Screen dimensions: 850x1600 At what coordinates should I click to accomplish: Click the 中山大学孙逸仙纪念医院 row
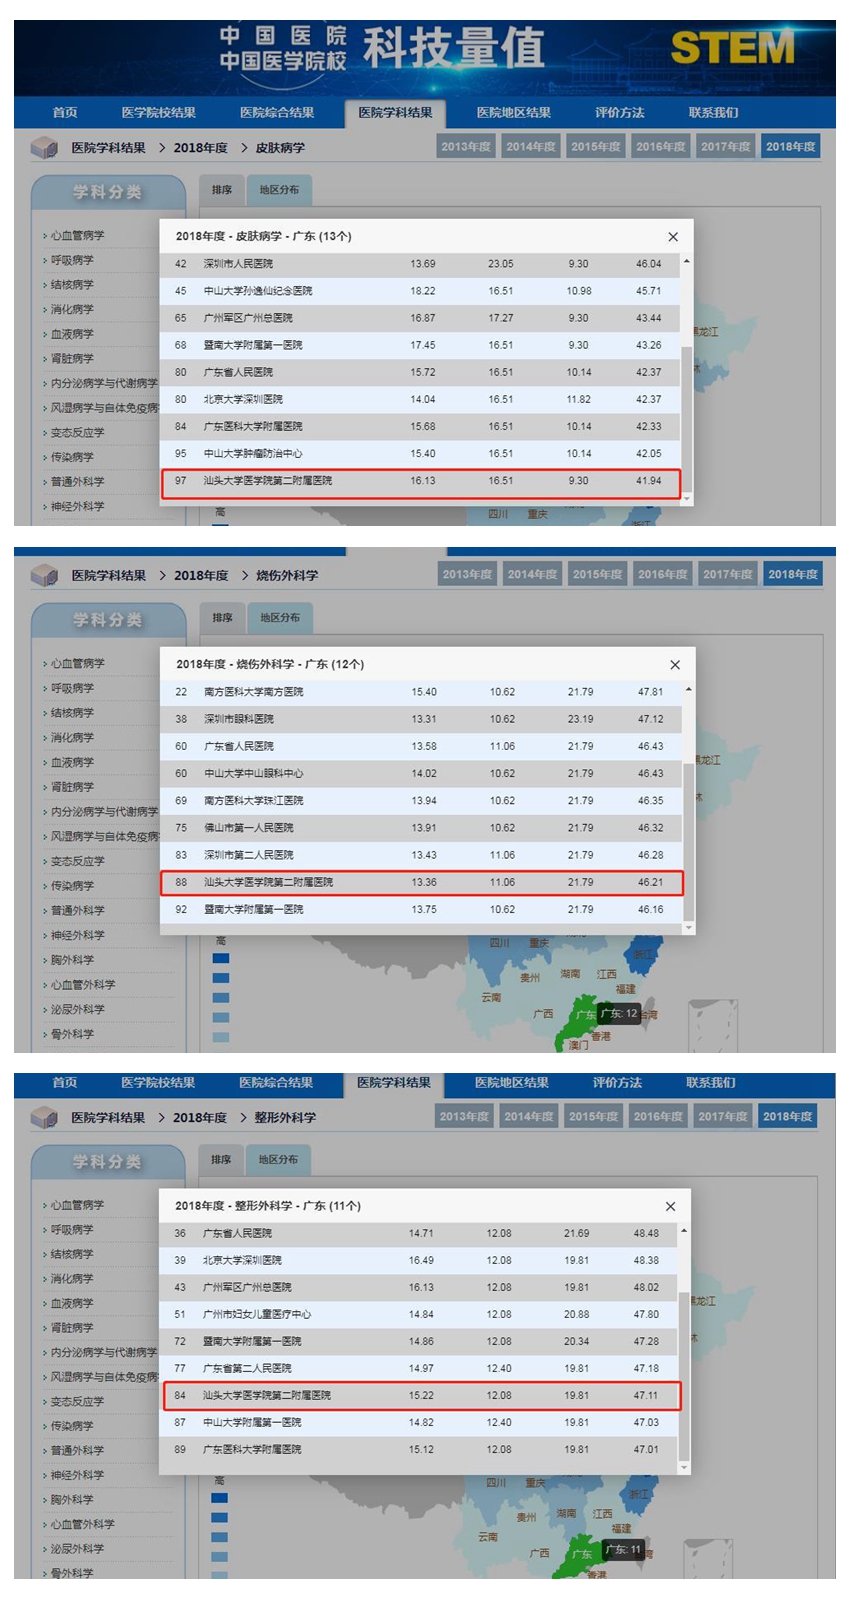pos(420,291)
